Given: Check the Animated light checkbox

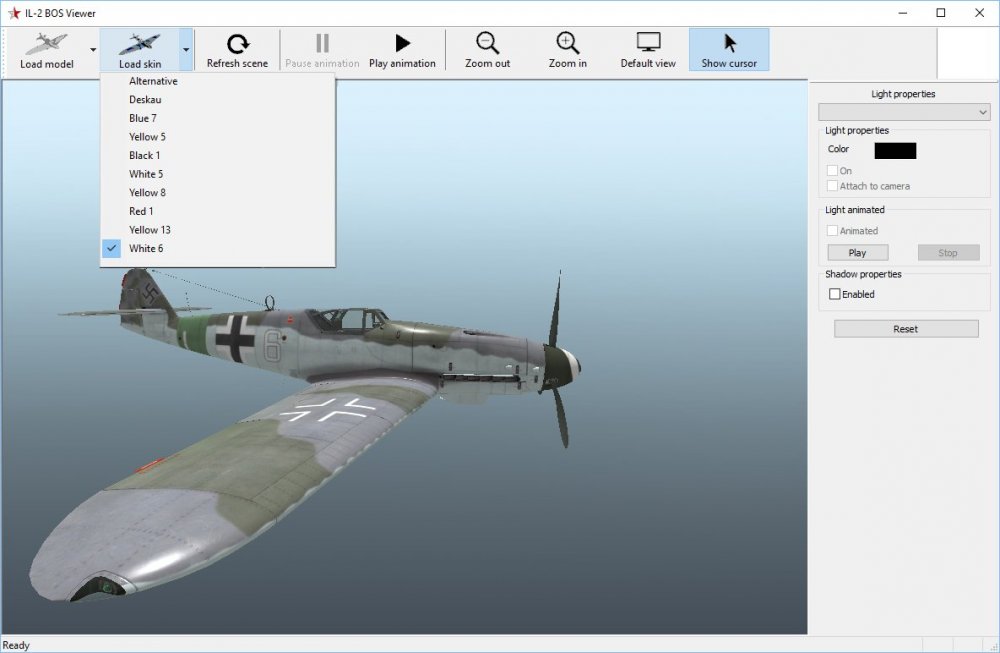Looking at the screenshot, I should [x=833, y=231].
